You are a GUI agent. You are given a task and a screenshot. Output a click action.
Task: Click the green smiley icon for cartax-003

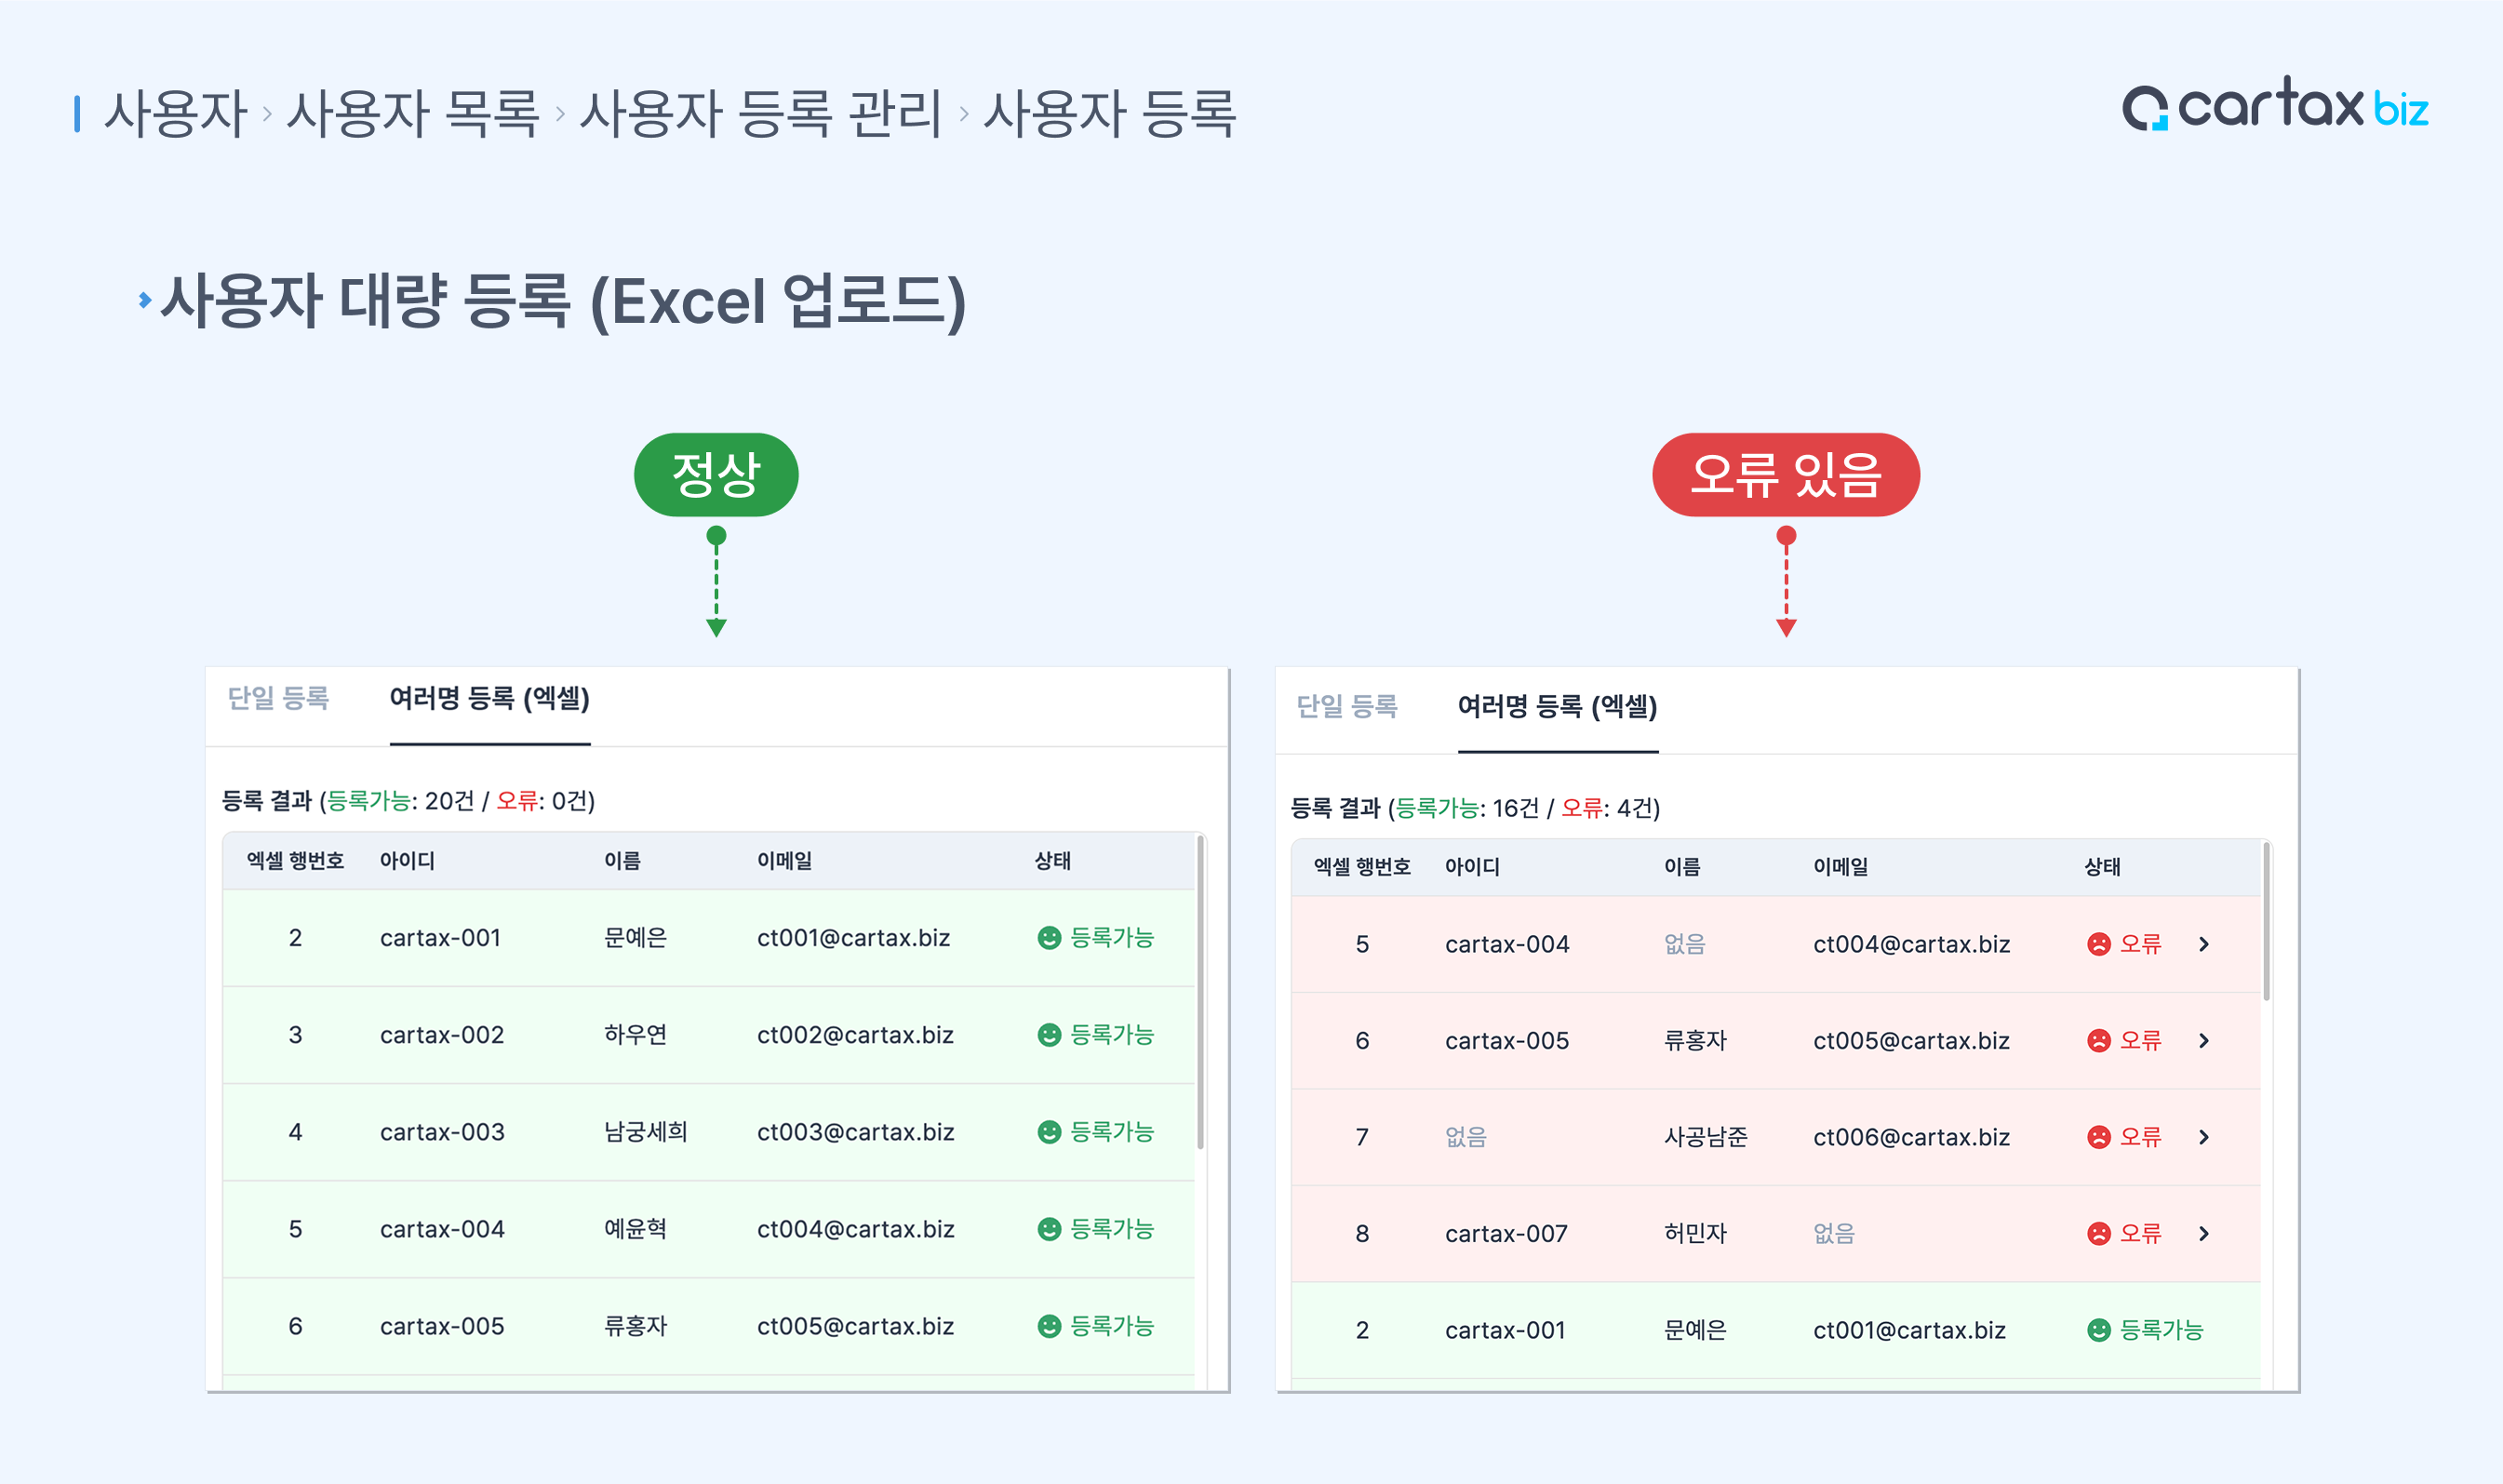coord(1048,1132)
